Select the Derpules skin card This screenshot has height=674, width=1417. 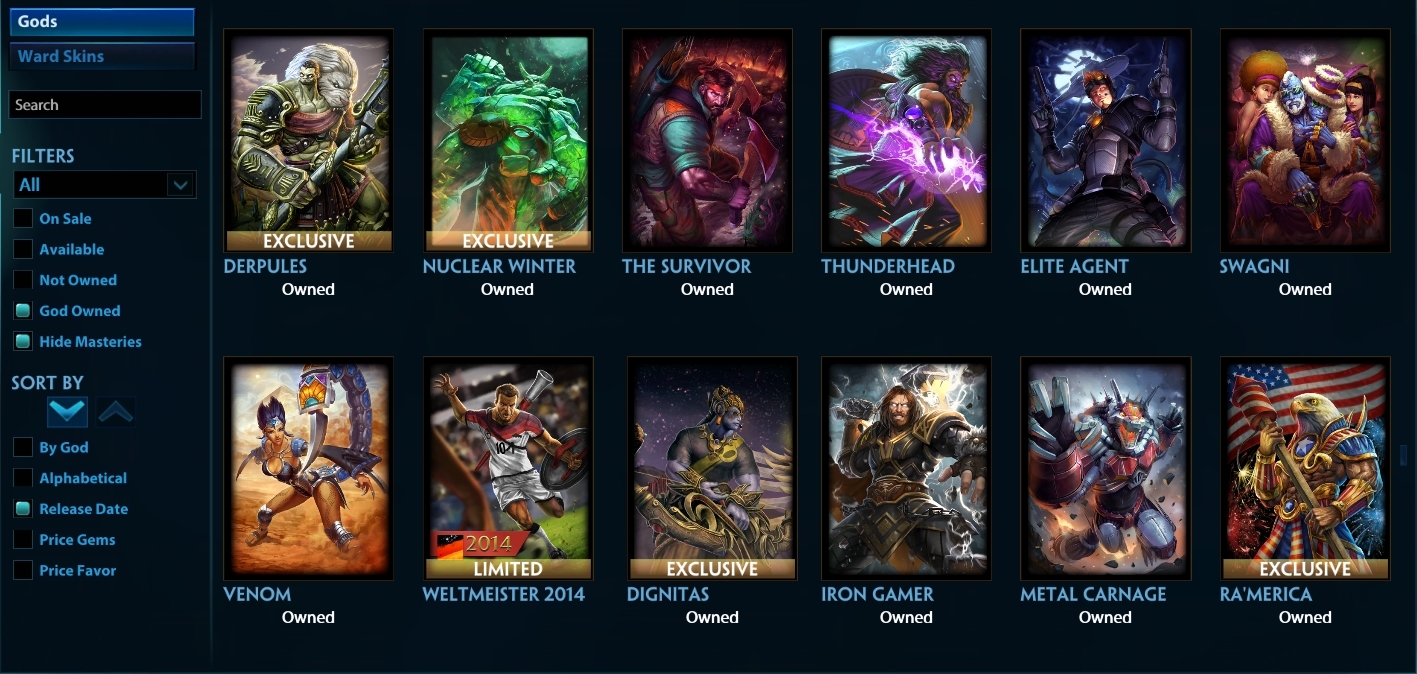point(308,140)
